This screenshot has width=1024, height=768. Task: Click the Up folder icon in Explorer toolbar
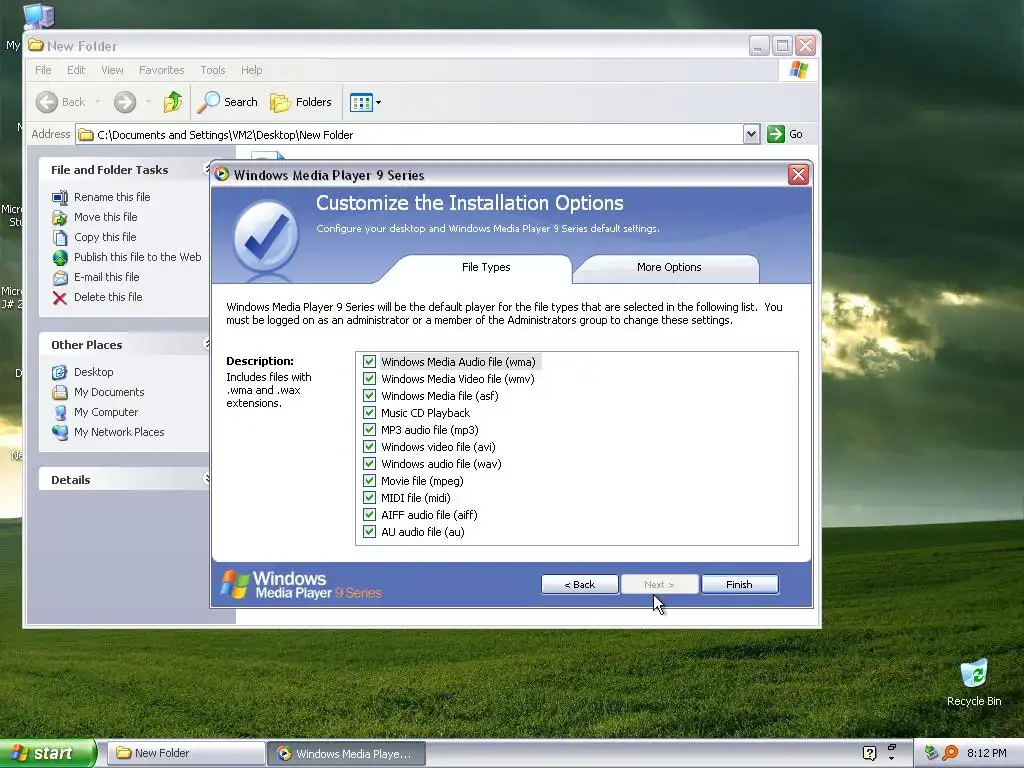tap(172, 102)
